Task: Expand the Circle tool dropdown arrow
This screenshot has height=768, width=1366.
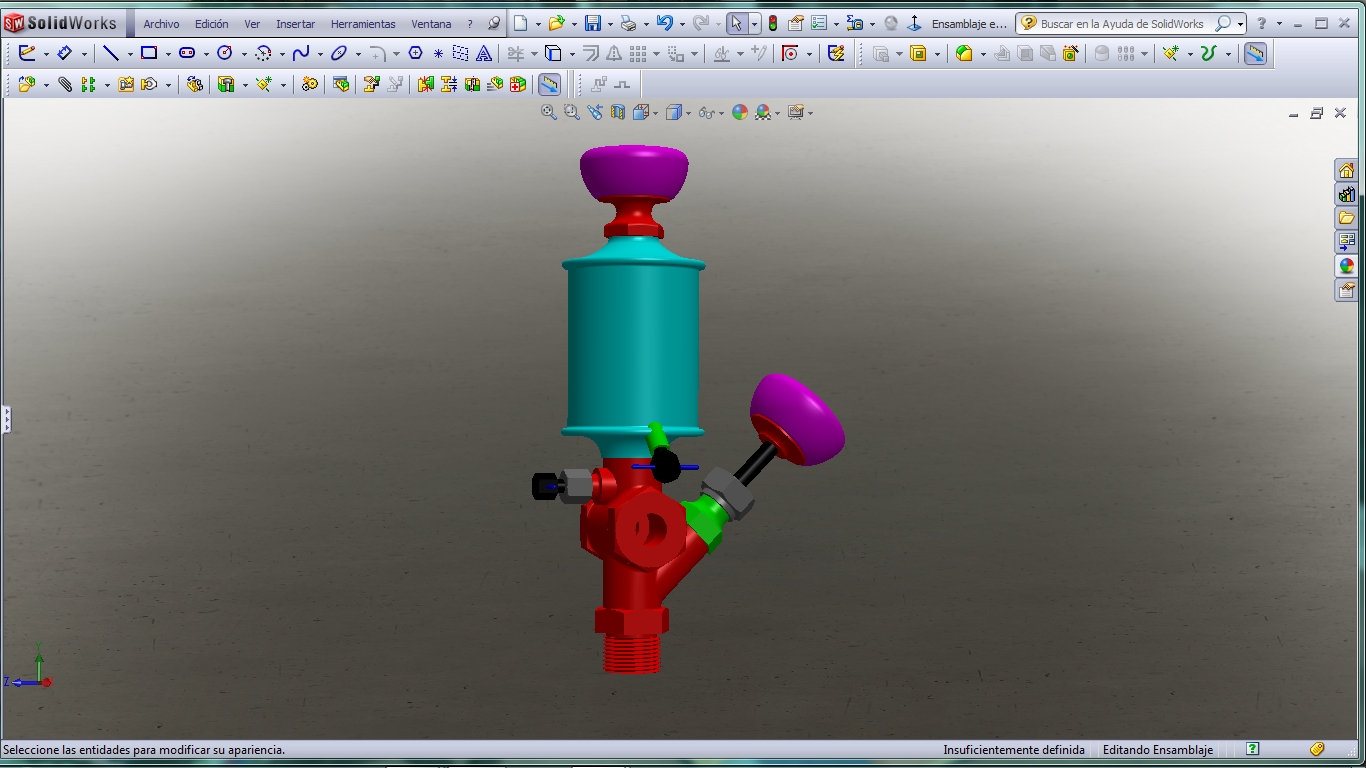Action: point(244,55)
